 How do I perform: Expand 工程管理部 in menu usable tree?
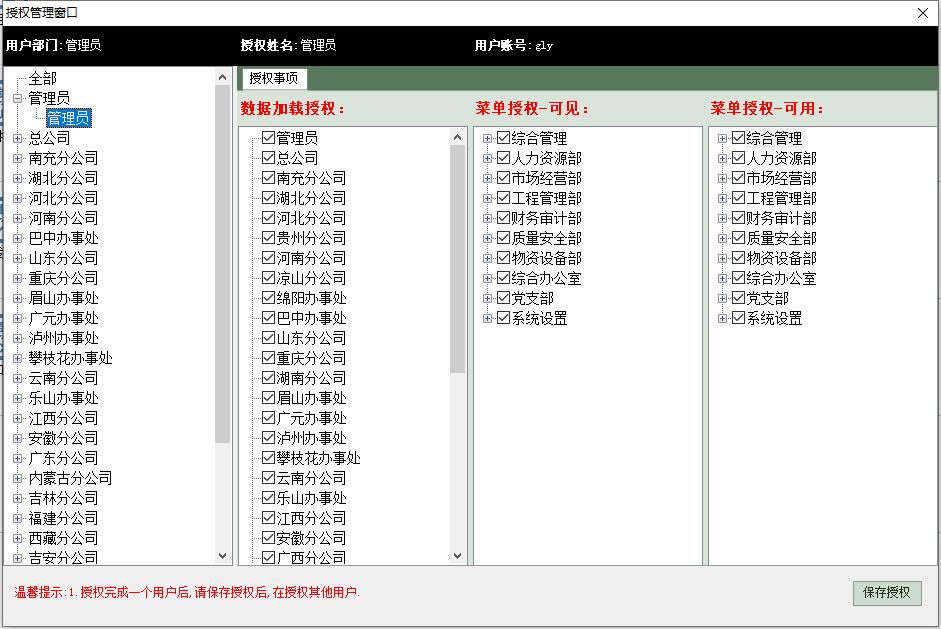coord(723,199)
